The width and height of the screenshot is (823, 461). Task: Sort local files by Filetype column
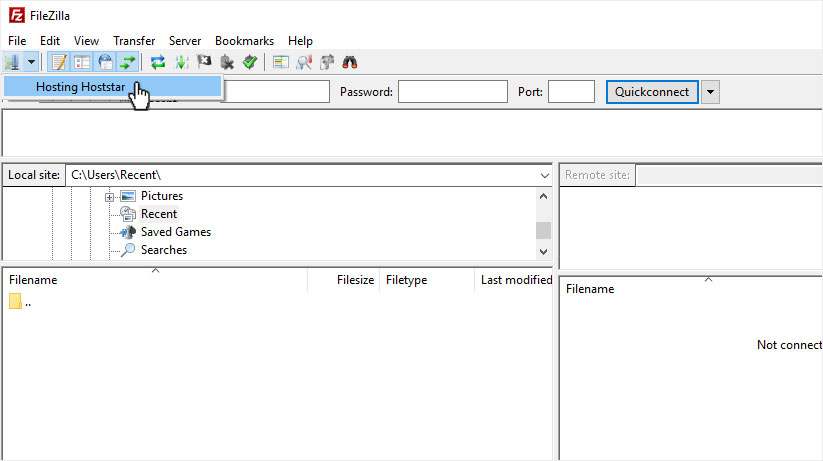coord(426,280)
